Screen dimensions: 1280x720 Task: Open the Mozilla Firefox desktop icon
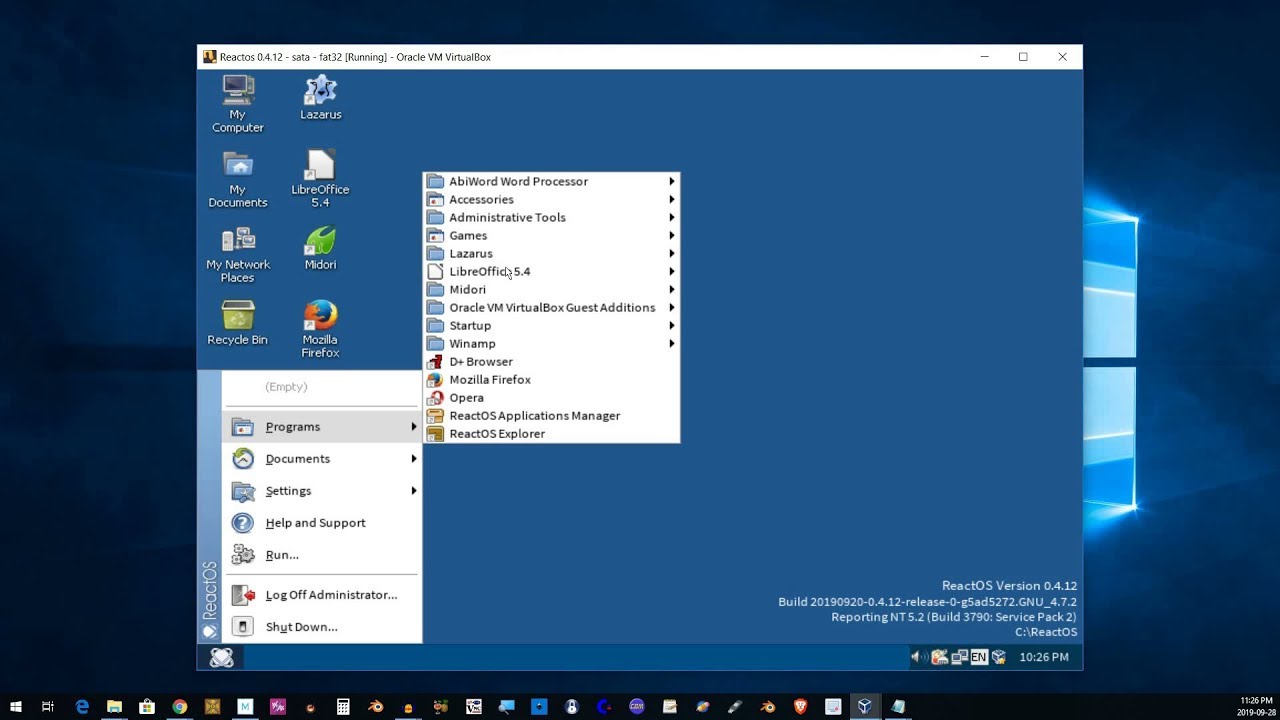320,330
